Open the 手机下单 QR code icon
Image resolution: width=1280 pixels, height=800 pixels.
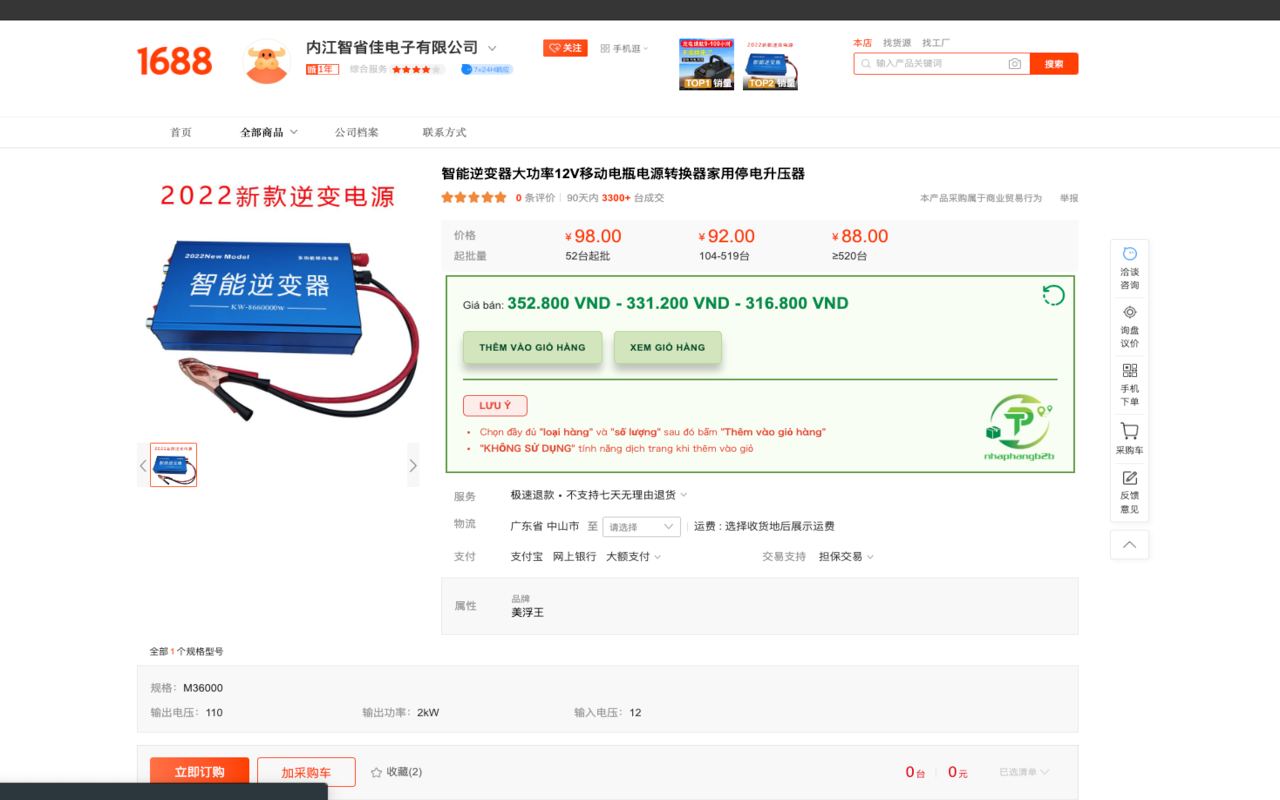[1129, 379]
